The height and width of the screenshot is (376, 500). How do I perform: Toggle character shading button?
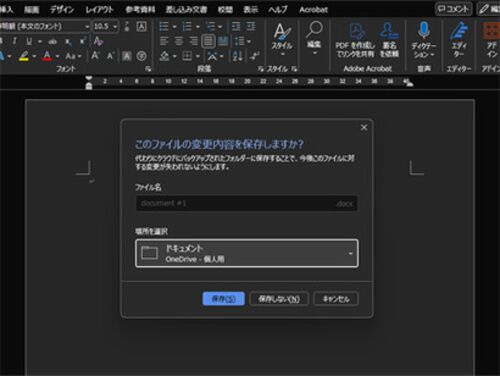(x=126, y=56)
